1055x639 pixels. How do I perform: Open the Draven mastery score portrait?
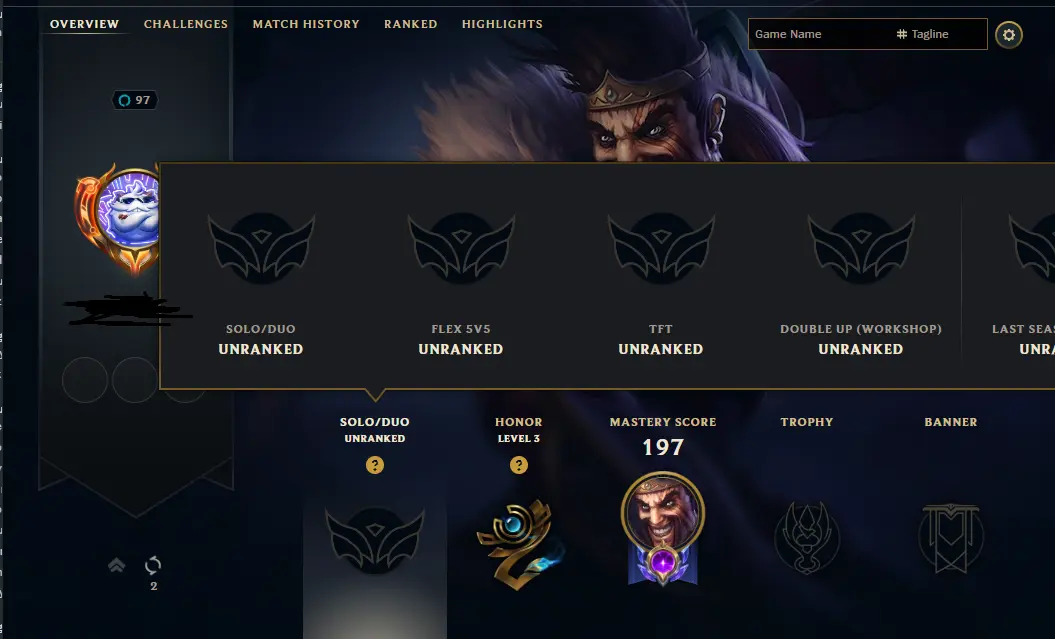click(x=663, y=528)
